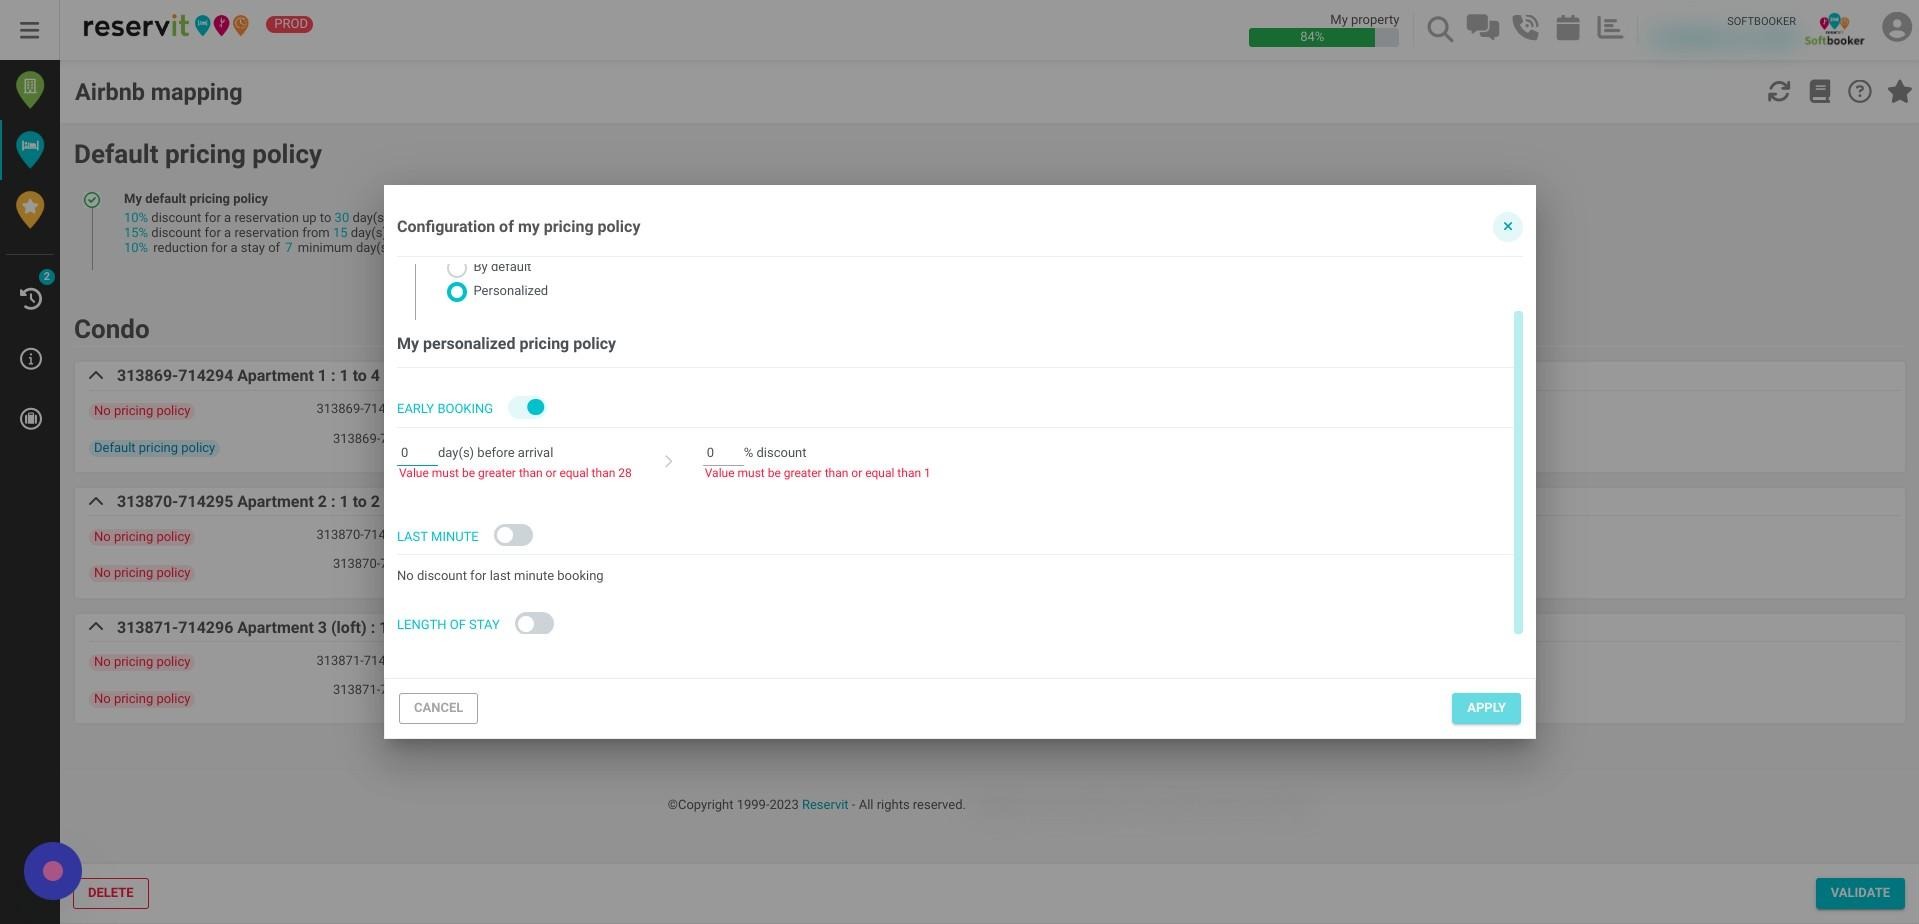Click the My property 84% progress bar
This screenshot has height=924, width=1919.
[1323, 37]
